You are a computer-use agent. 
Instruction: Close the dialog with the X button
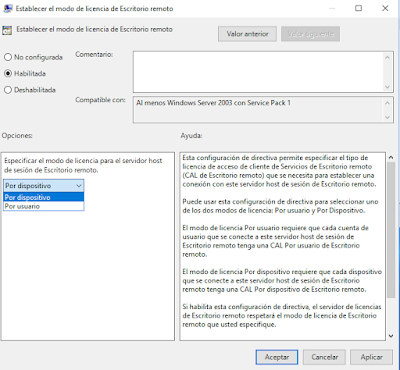tap(385, 8)
